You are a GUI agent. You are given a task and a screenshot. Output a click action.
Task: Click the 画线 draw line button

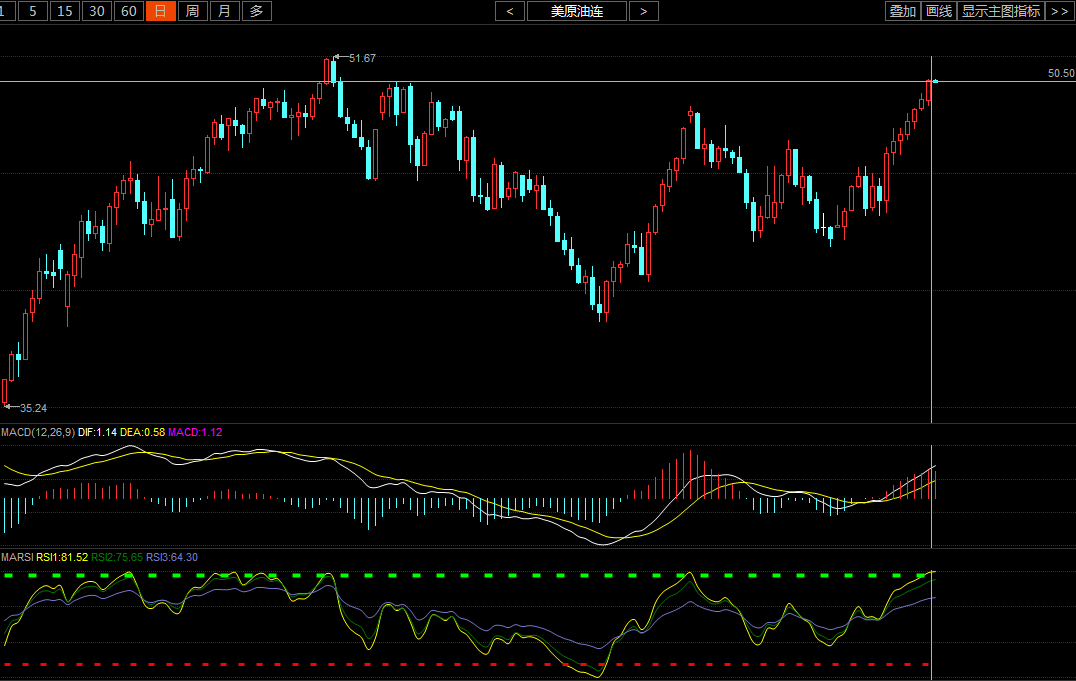tap(938, 11)
